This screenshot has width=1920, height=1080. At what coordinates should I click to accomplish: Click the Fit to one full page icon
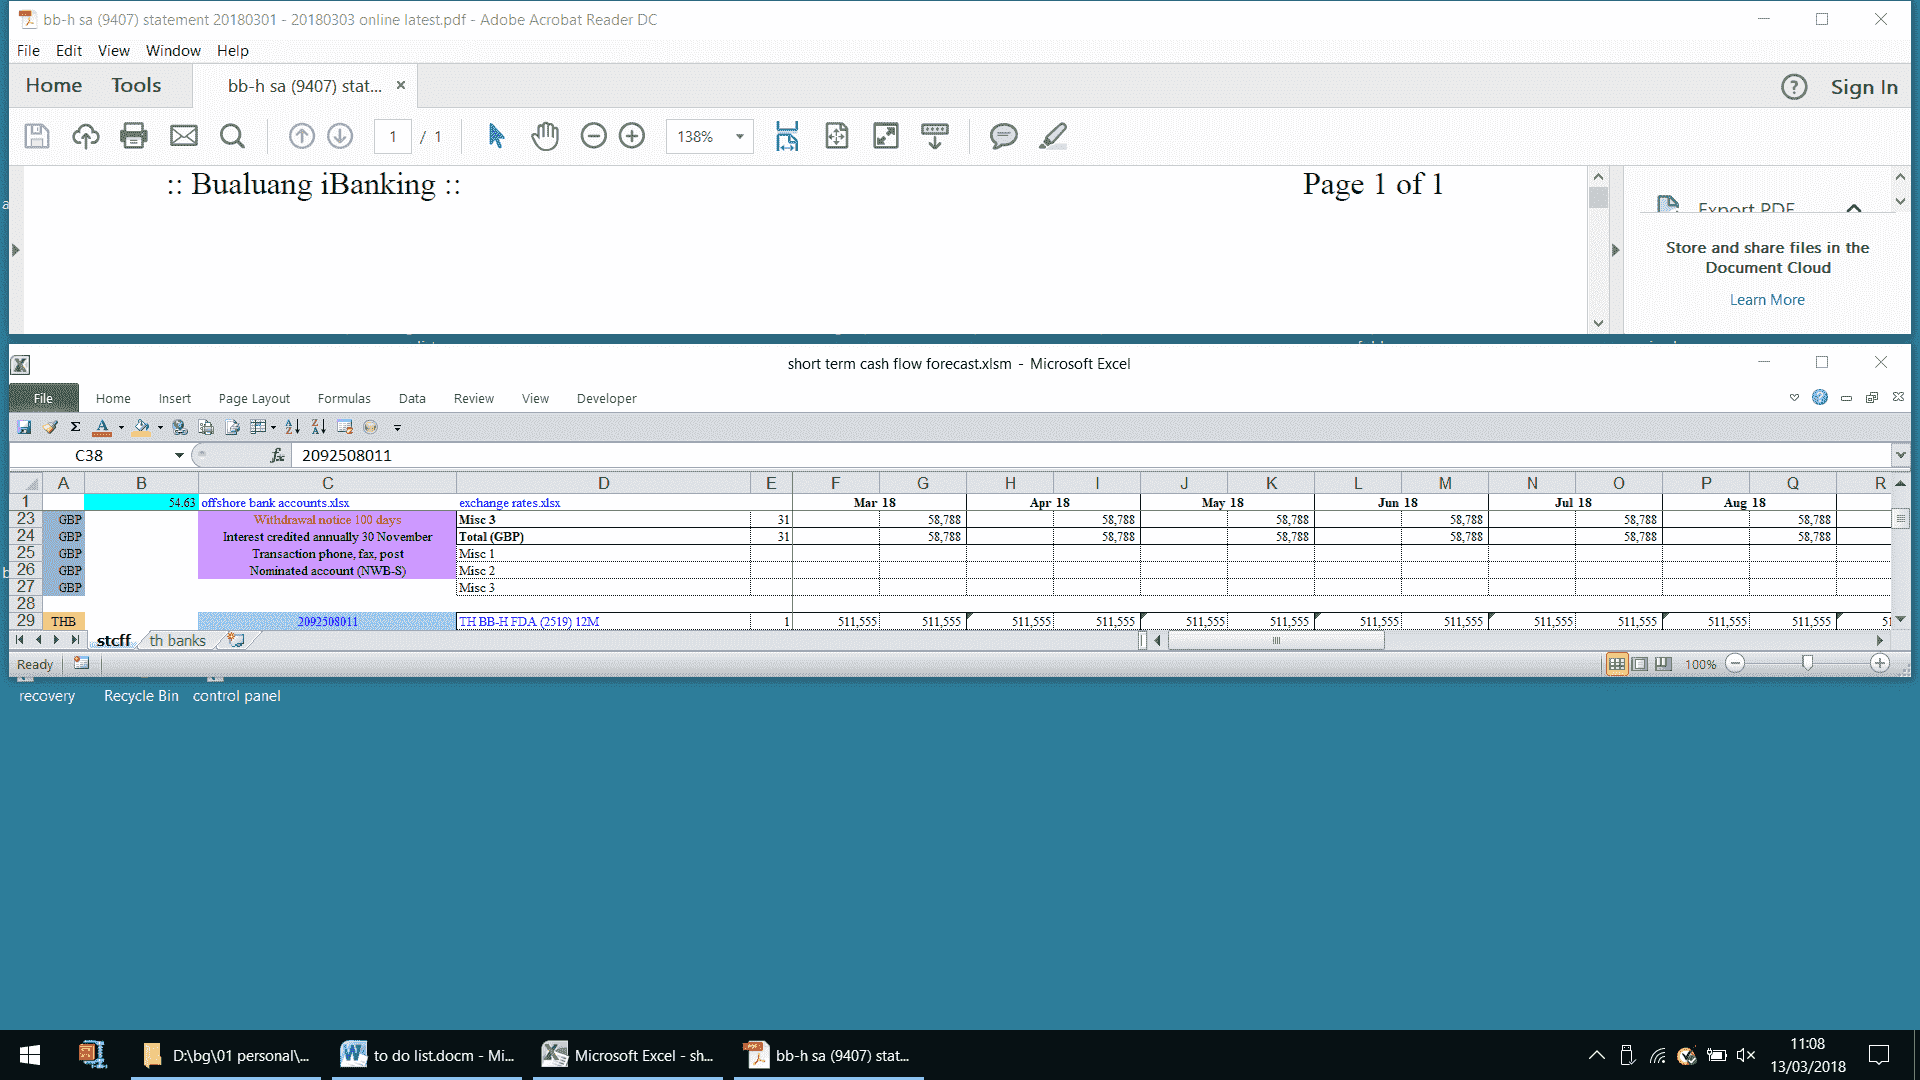click(x=837, y=136)
